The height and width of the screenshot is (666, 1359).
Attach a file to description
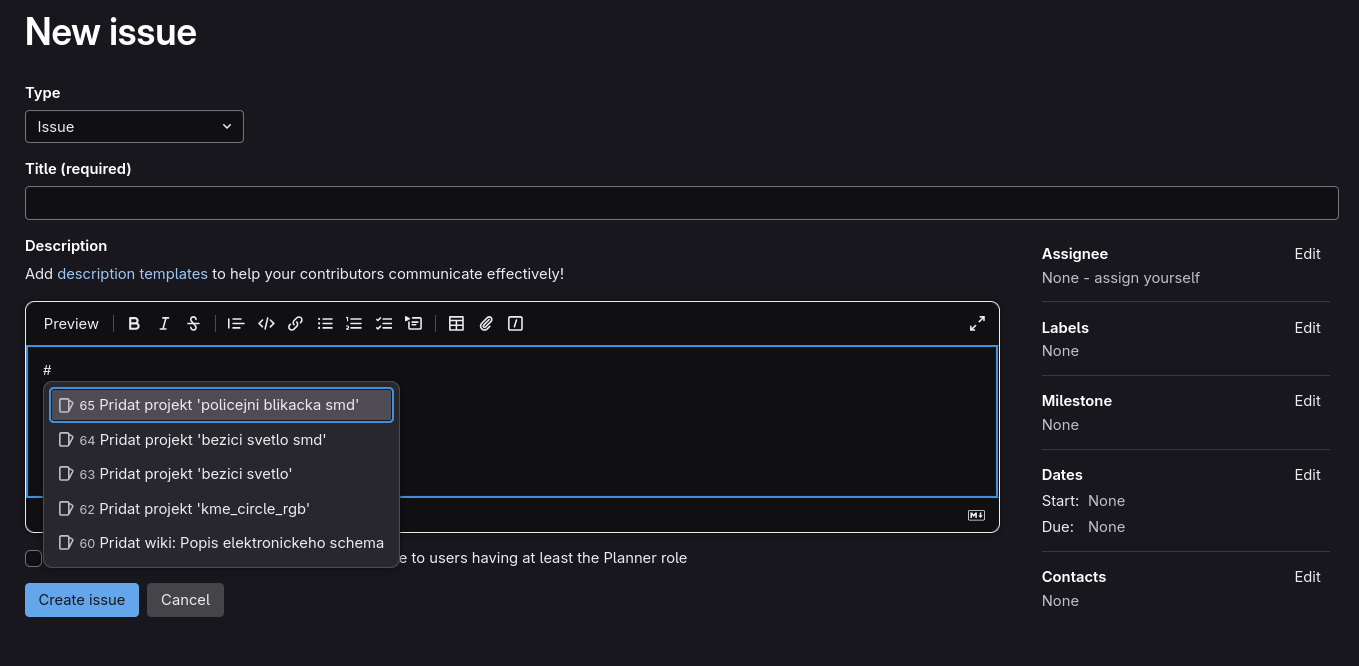(486, 324)
